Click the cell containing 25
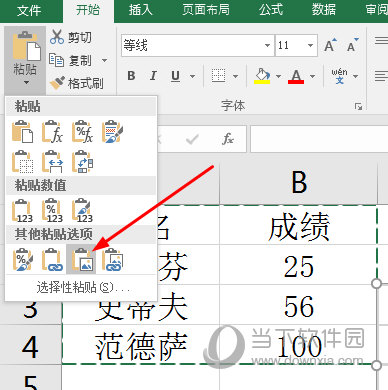This screenshot has width=388, height=390. [299, 265]
